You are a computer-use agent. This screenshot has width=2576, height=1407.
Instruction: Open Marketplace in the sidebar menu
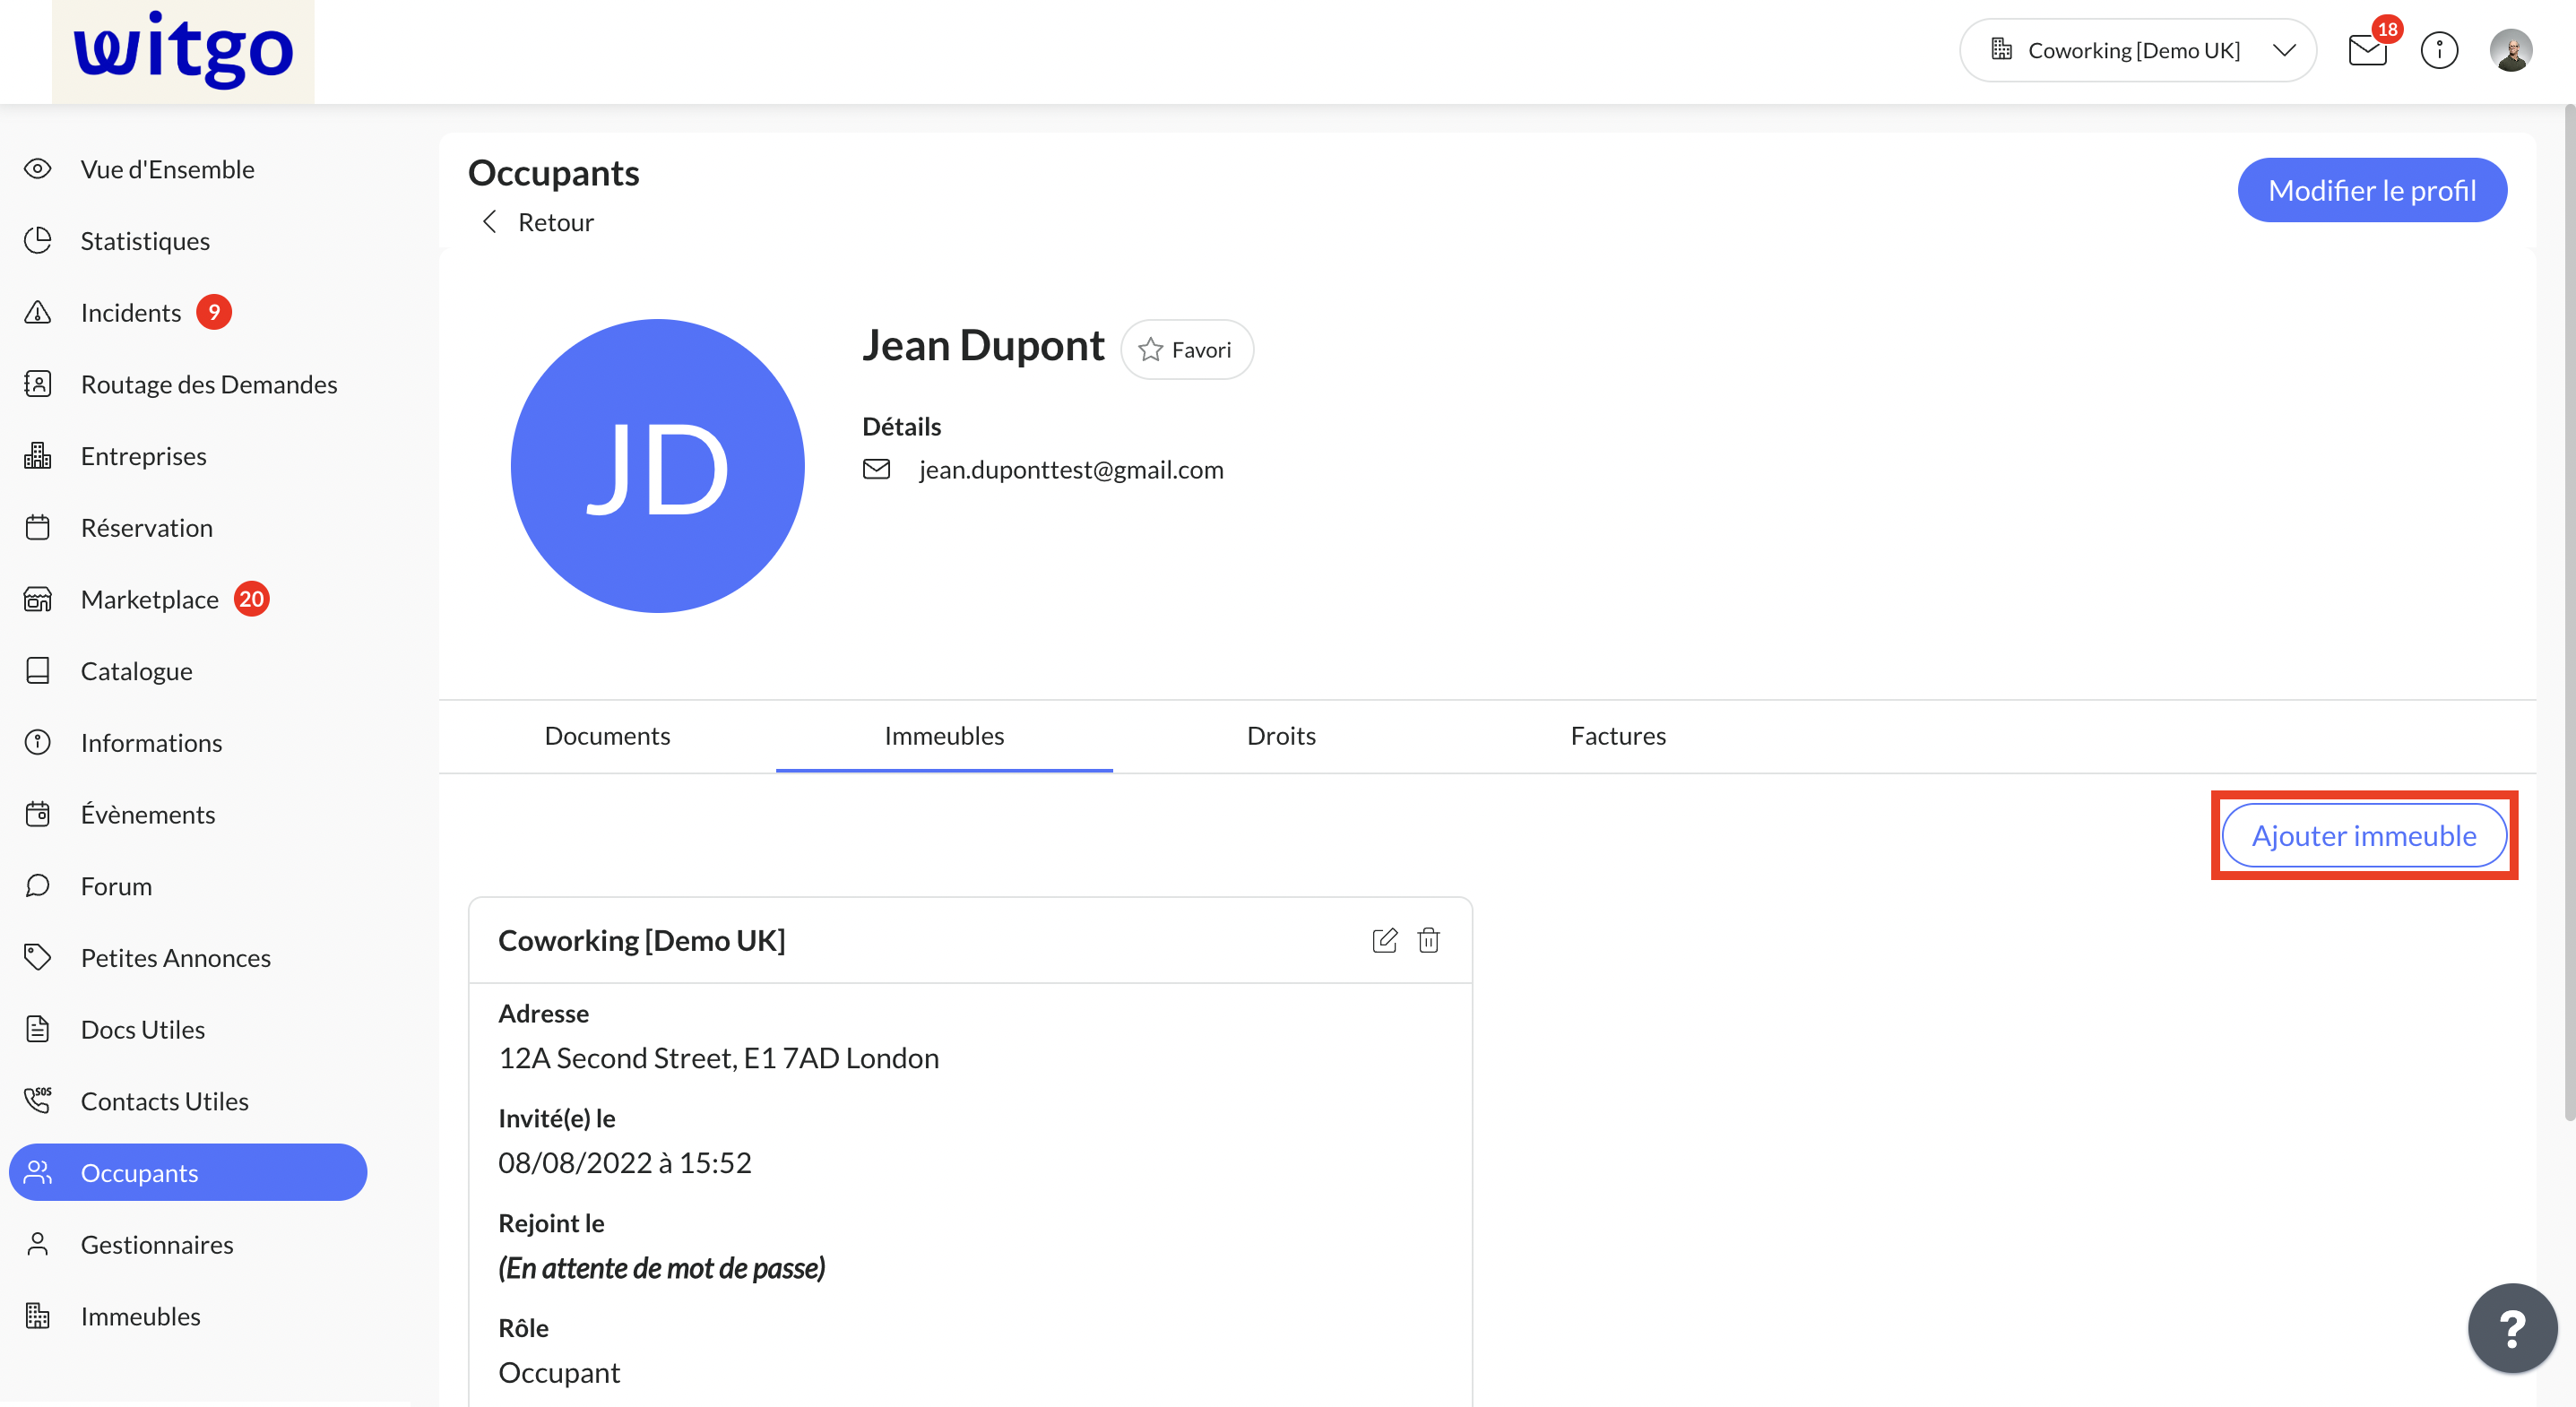click(x=150, y=599)
